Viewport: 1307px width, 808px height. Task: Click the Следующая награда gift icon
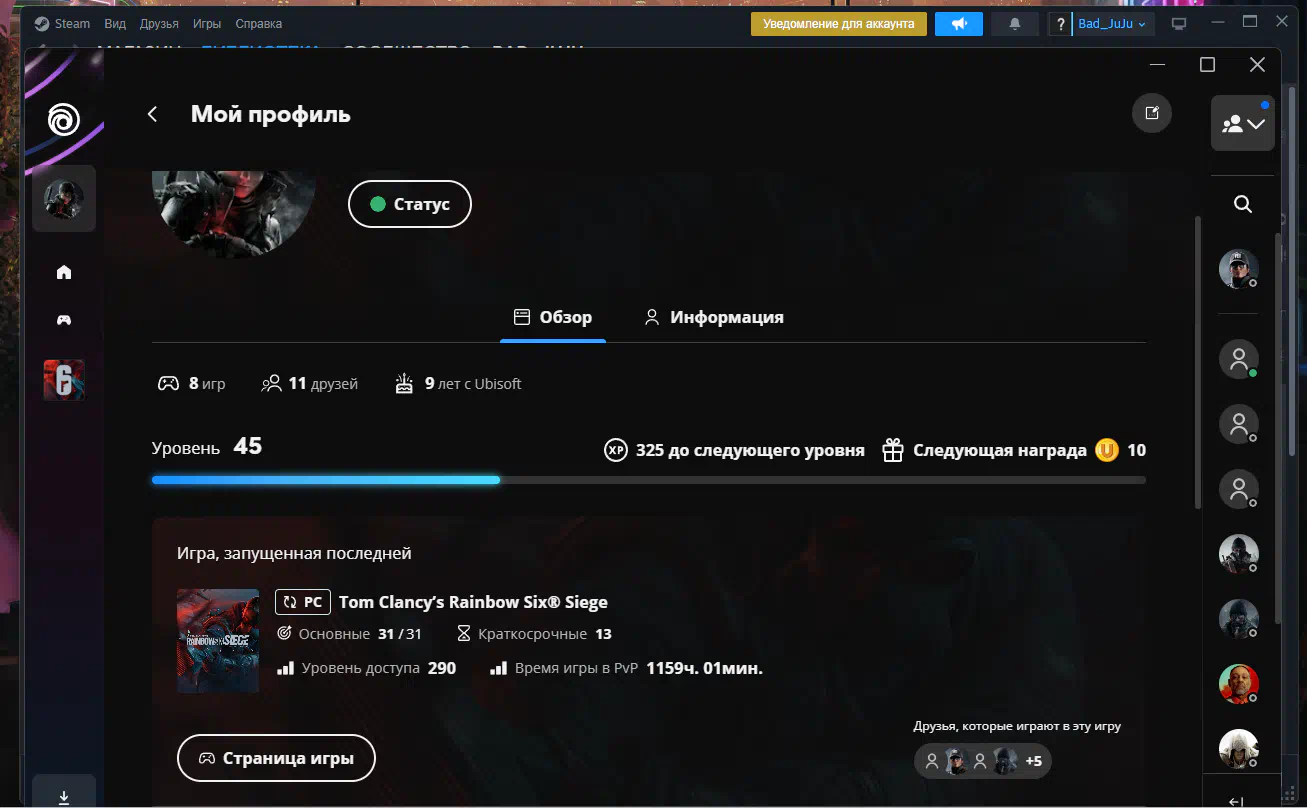[893, 450]
